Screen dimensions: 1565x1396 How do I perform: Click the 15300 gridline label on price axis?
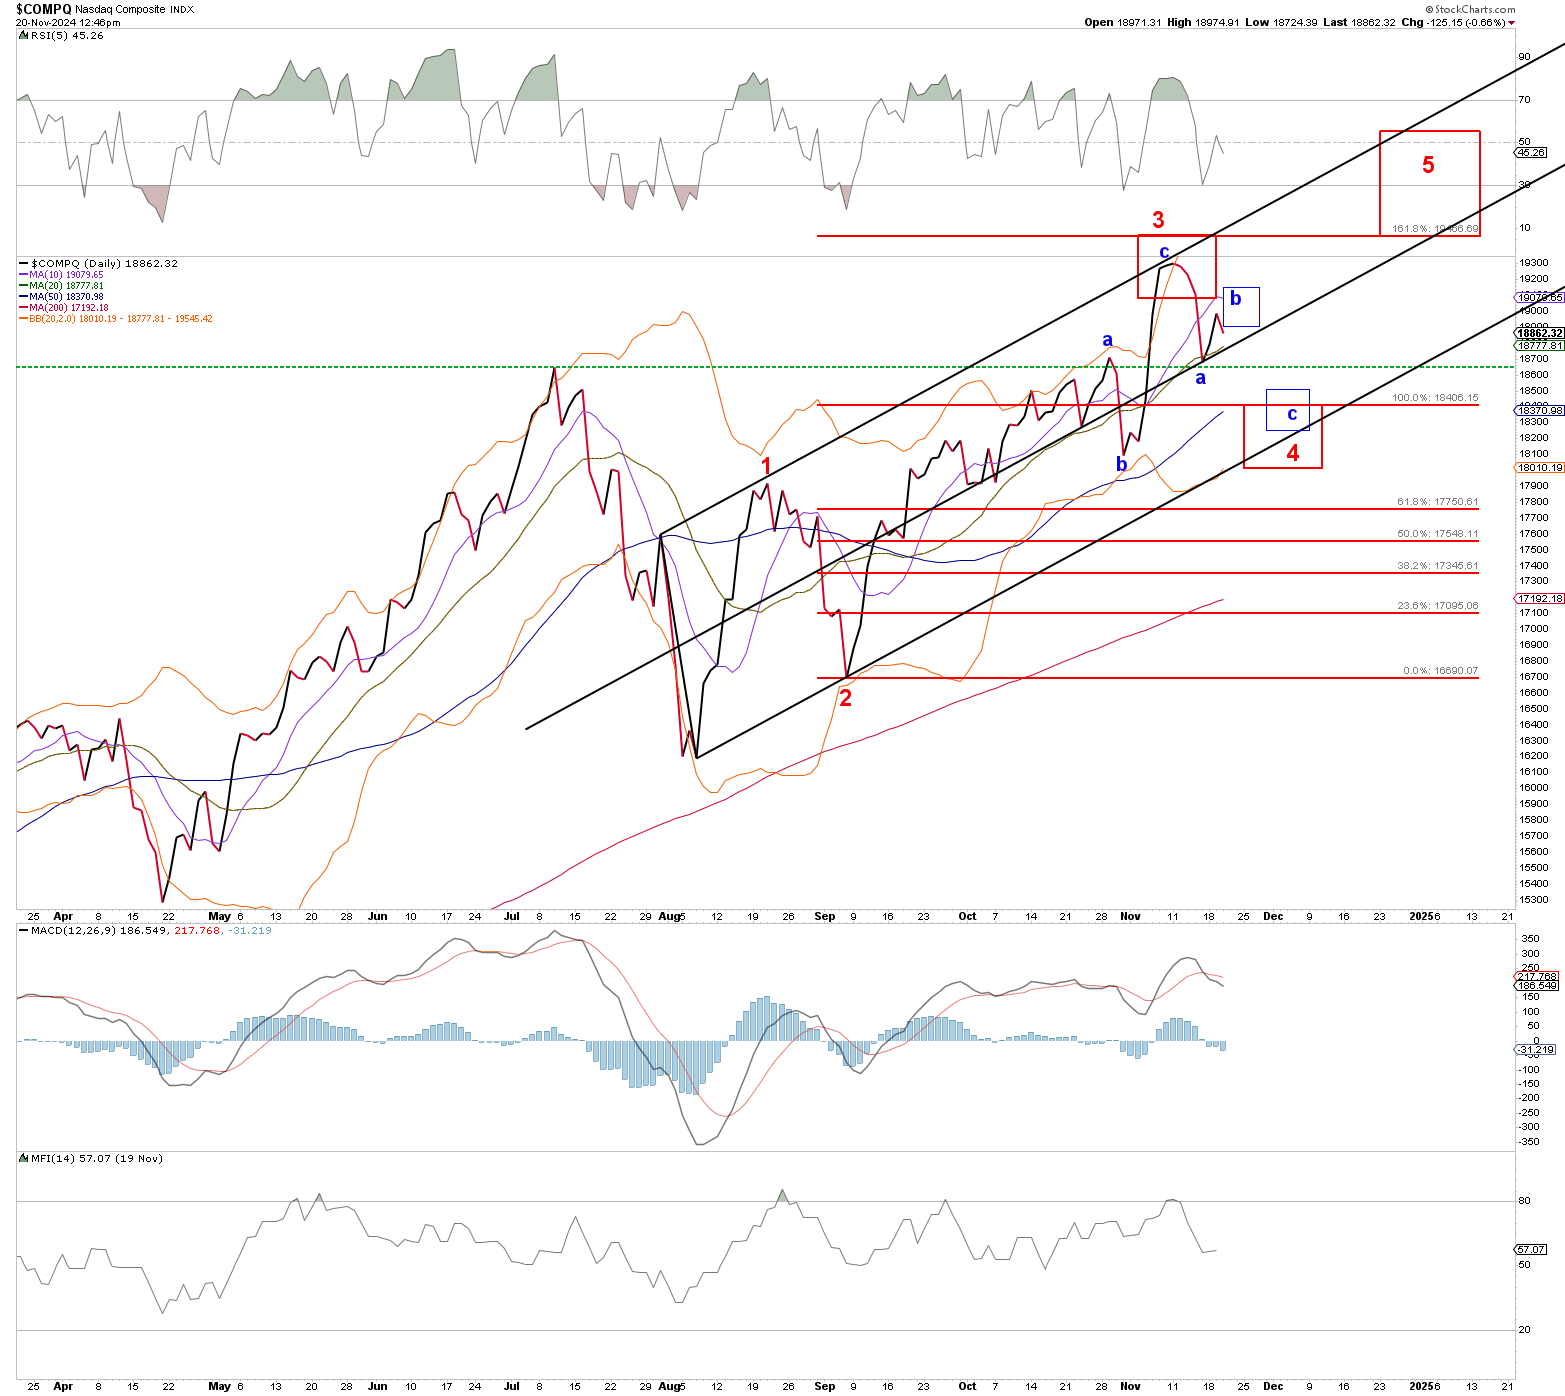[1533, 899]
